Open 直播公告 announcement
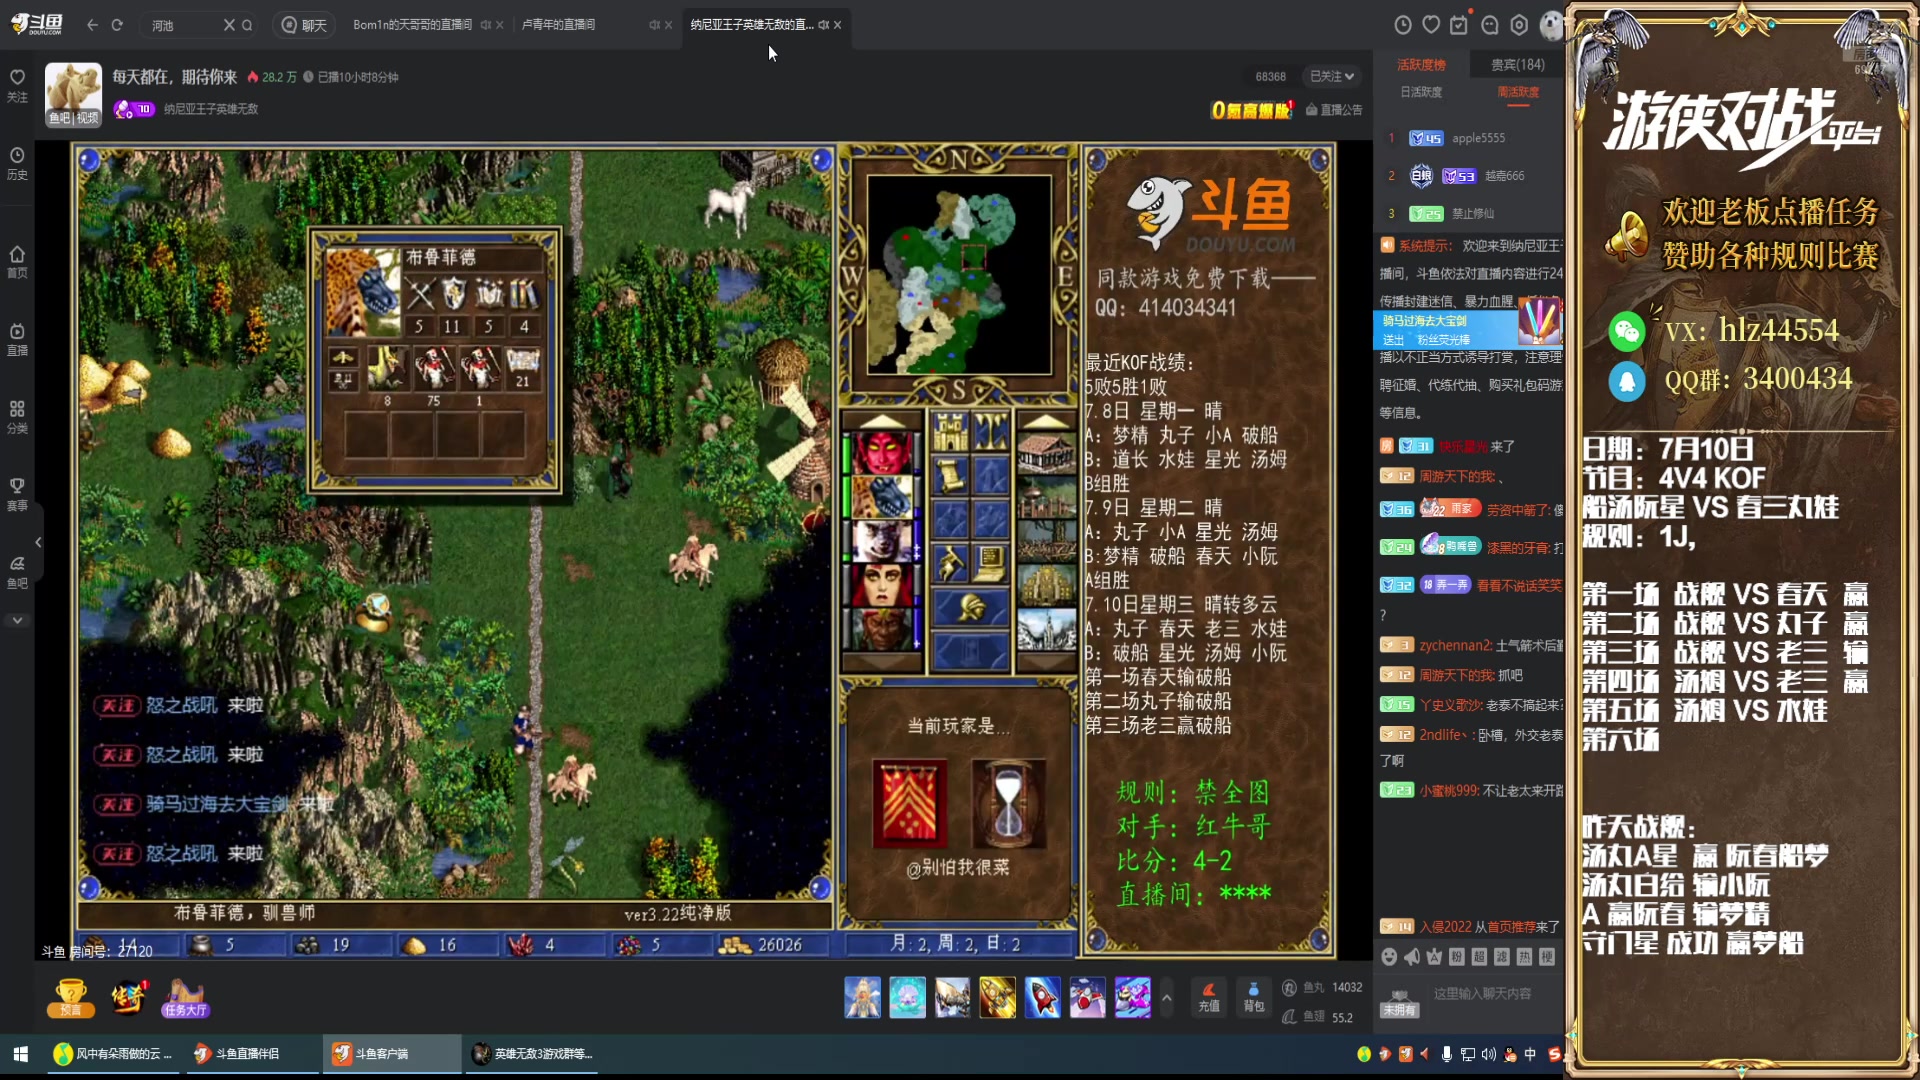The width and height of the screenshot is (1920, 1080). 1334,110
